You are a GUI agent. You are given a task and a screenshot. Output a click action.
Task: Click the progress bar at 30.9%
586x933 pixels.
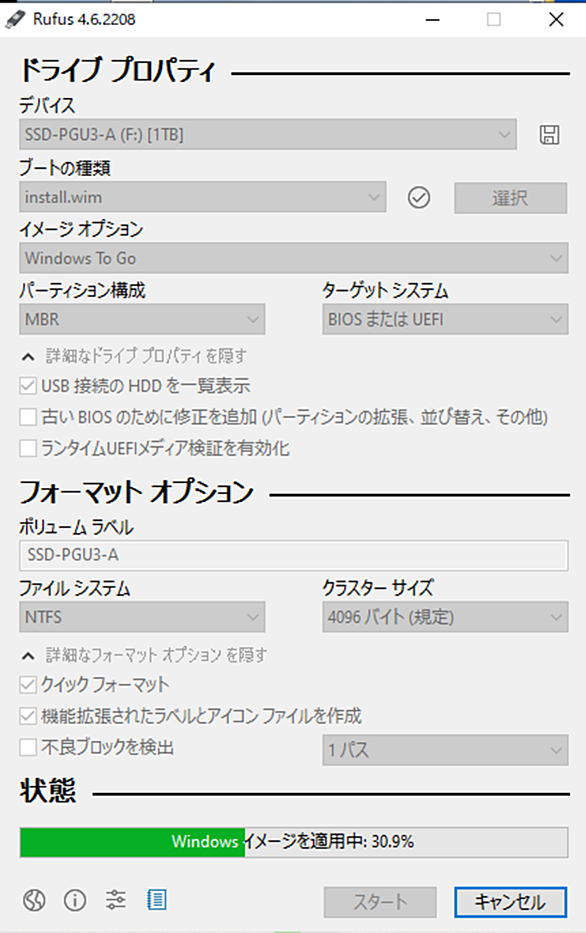tap(293, 842)
